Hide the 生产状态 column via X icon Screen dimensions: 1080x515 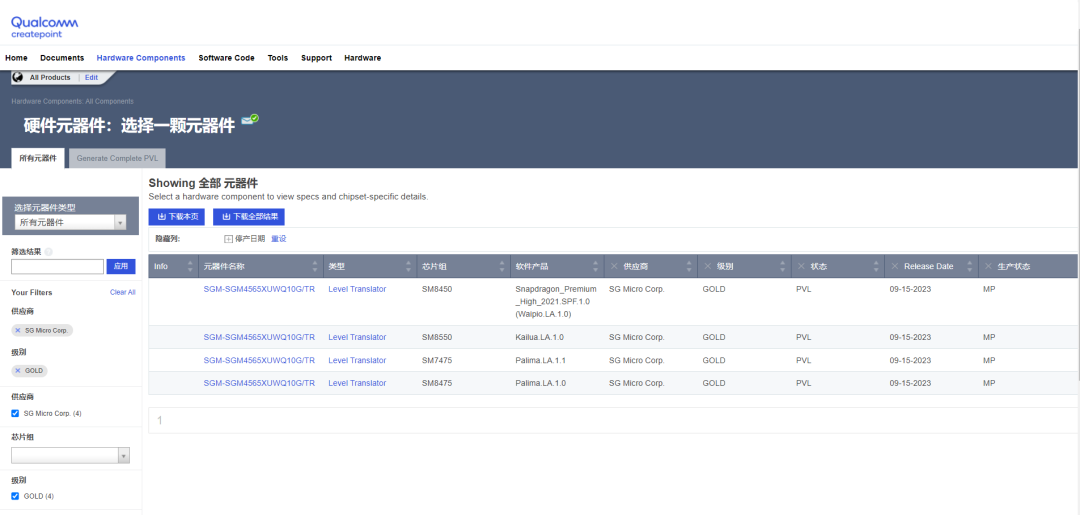click(988, 266)
